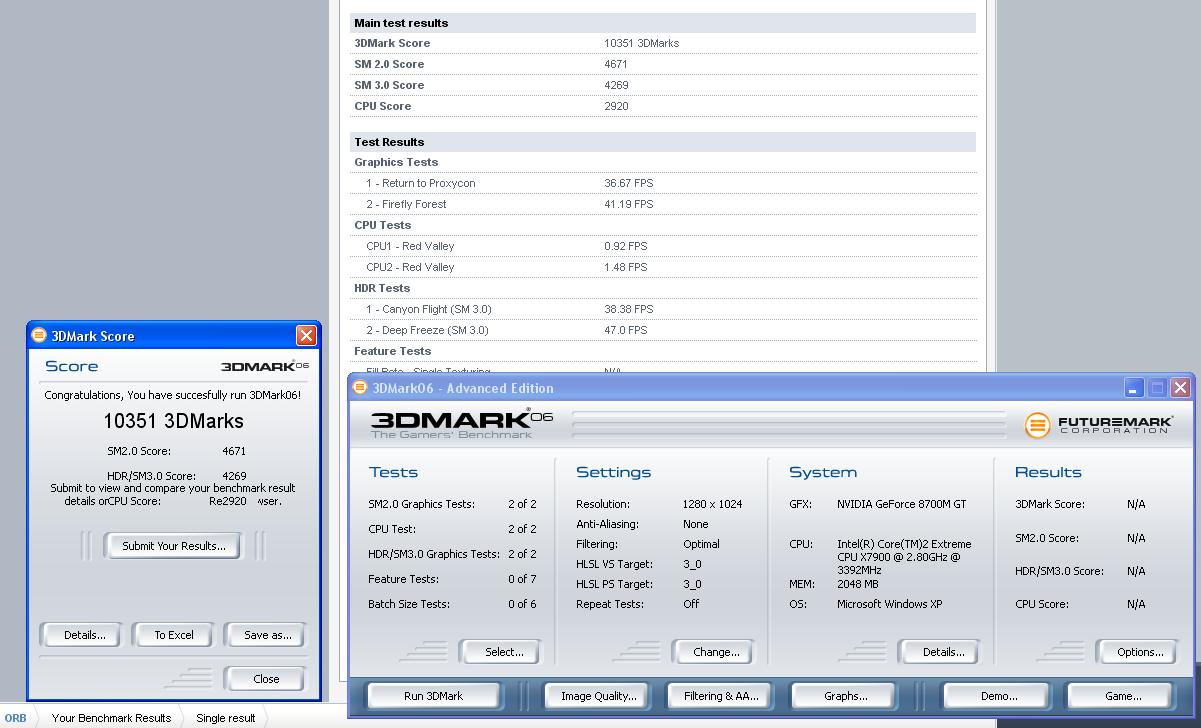Launch the Demo button

[998, 696]
